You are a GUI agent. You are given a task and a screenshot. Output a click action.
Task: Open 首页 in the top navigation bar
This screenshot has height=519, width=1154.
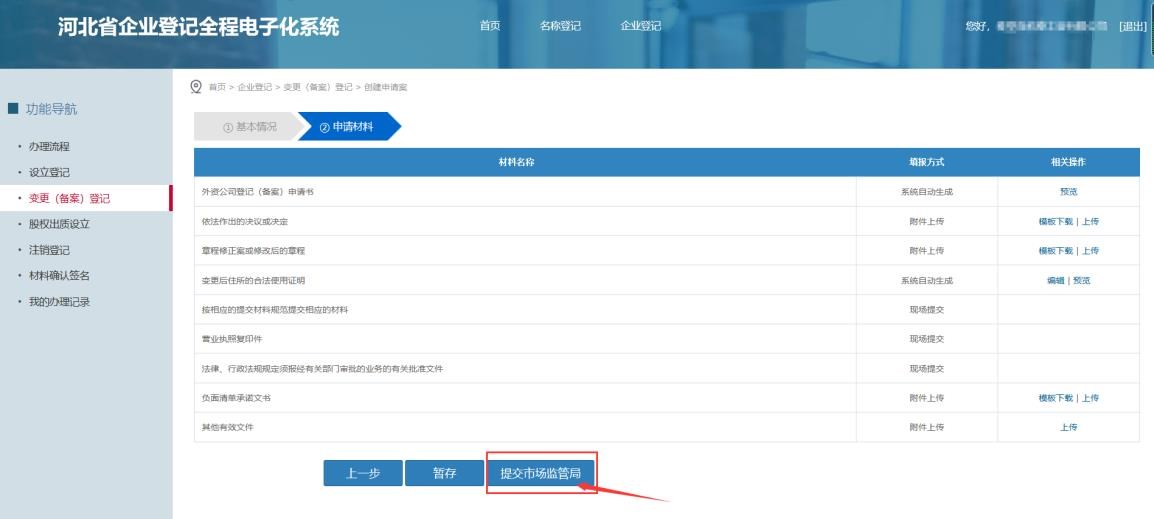click(490, 26)
